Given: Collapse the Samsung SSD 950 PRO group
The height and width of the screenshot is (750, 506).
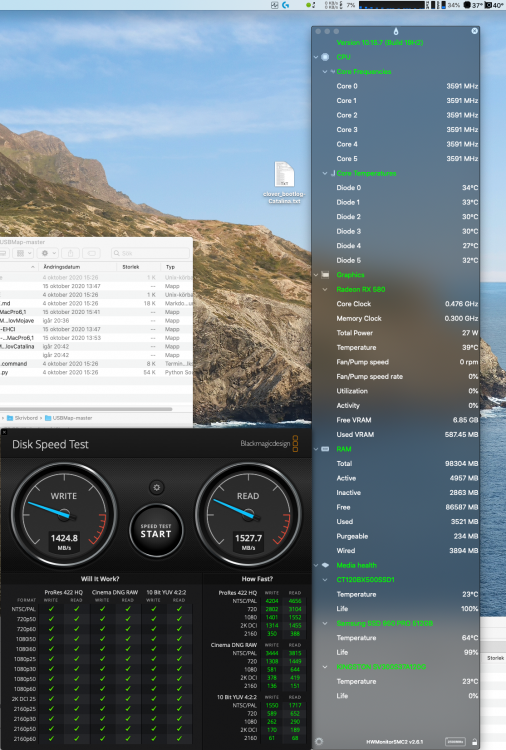Looking at the screenshot, I should coord(325,623).
